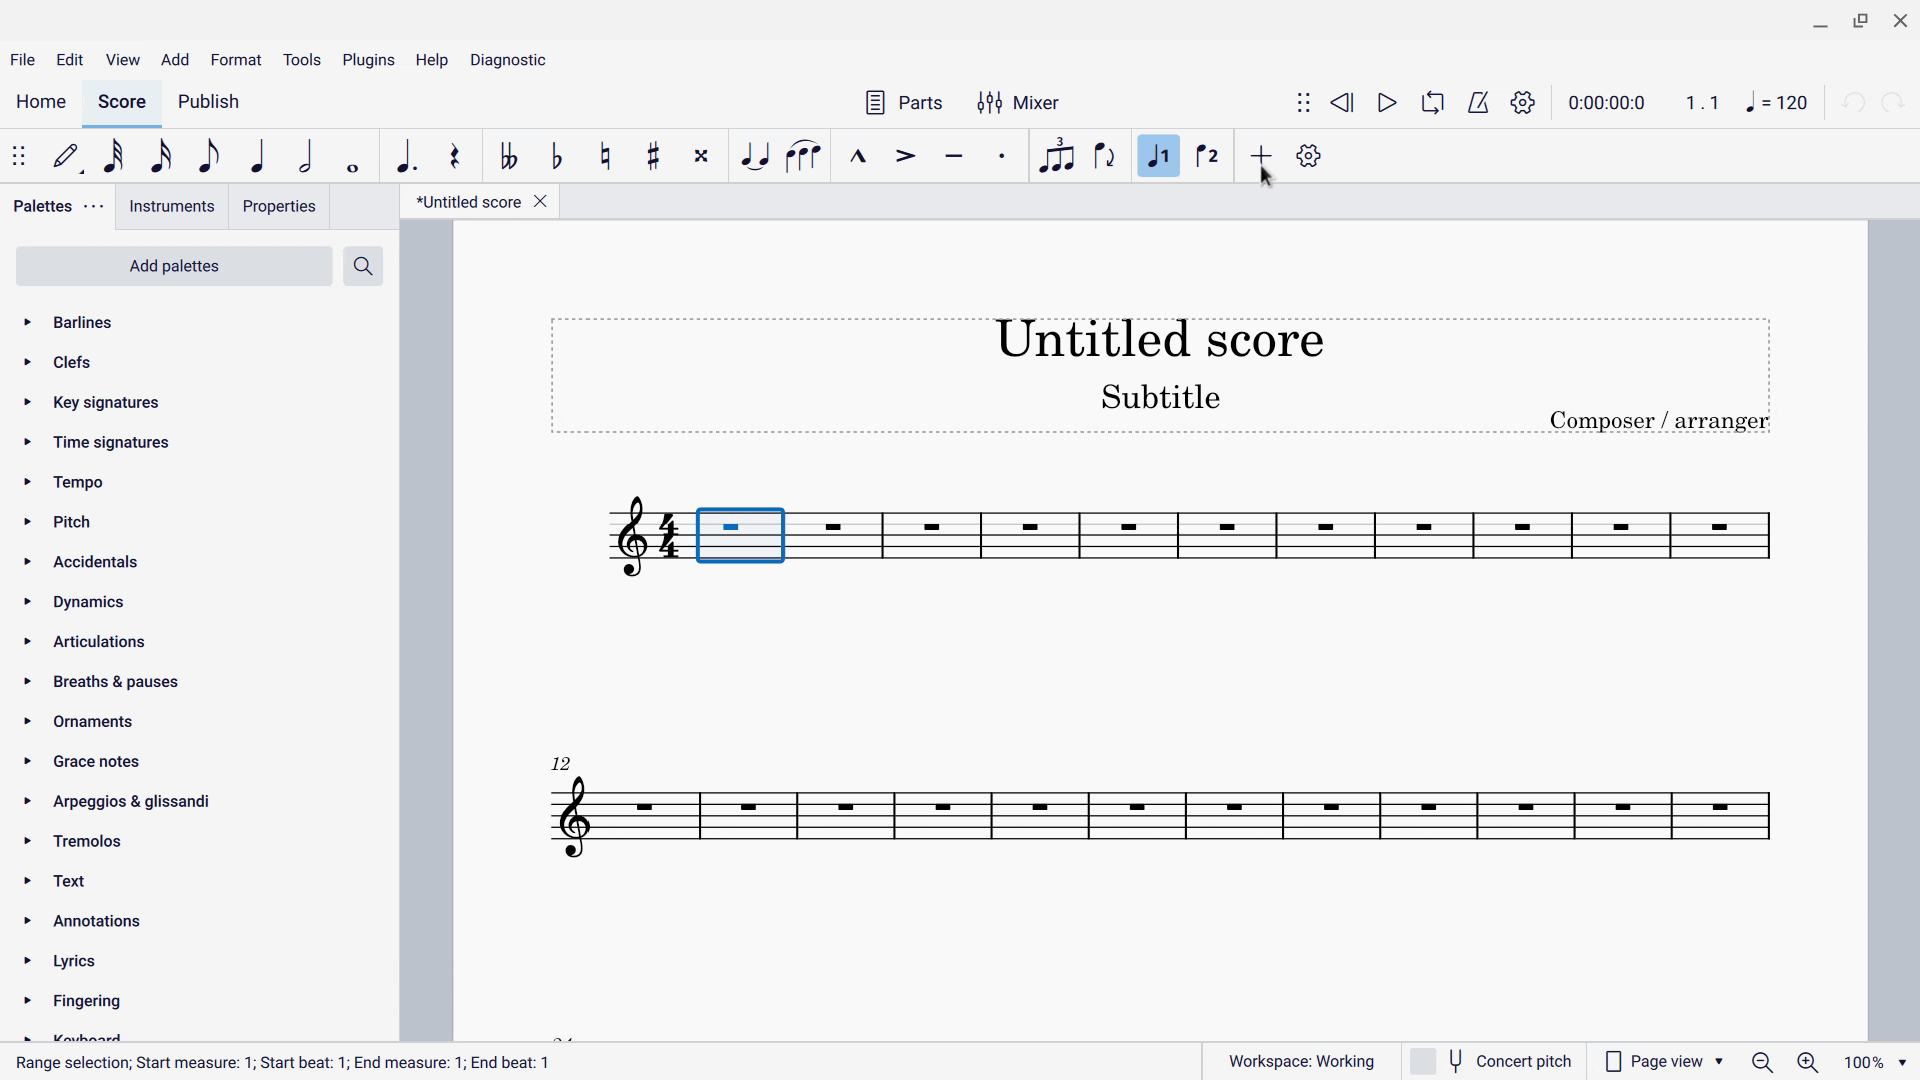This screenshot has width=1920, height=1080.
Task: Select the 16th note duration
Action: tap(162, 157)
